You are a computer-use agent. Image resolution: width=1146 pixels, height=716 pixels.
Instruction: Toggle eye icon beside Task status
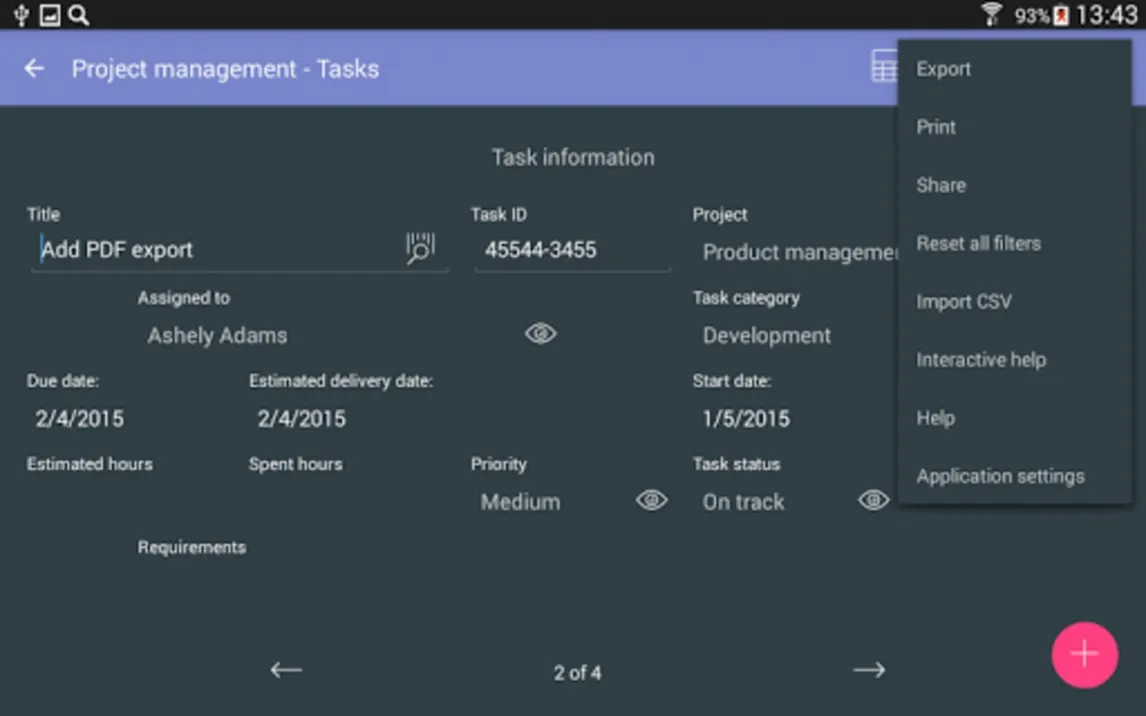tap(873, 501)
